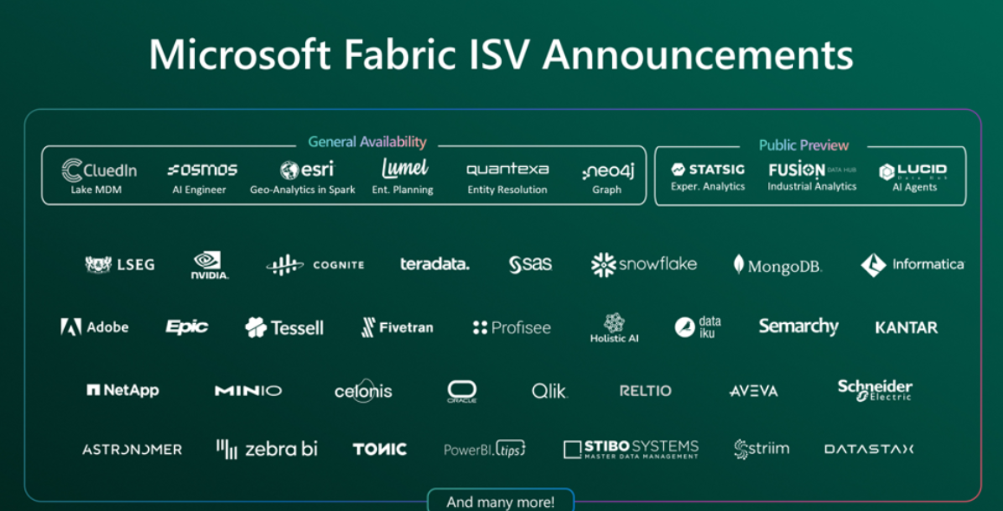This screenshot has width=1003, height=511.
Task: Click the NVIDIA logo
Action: click(x=209, y=265)
